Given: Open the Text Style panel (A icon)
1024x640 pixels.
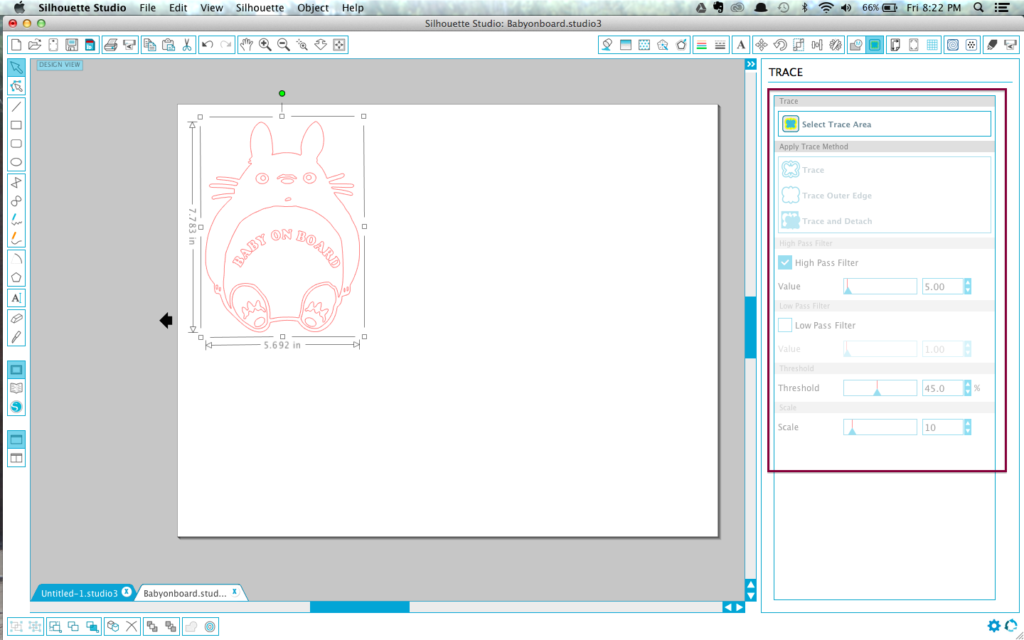Looking at the screenshot, I should click(741, 45).
